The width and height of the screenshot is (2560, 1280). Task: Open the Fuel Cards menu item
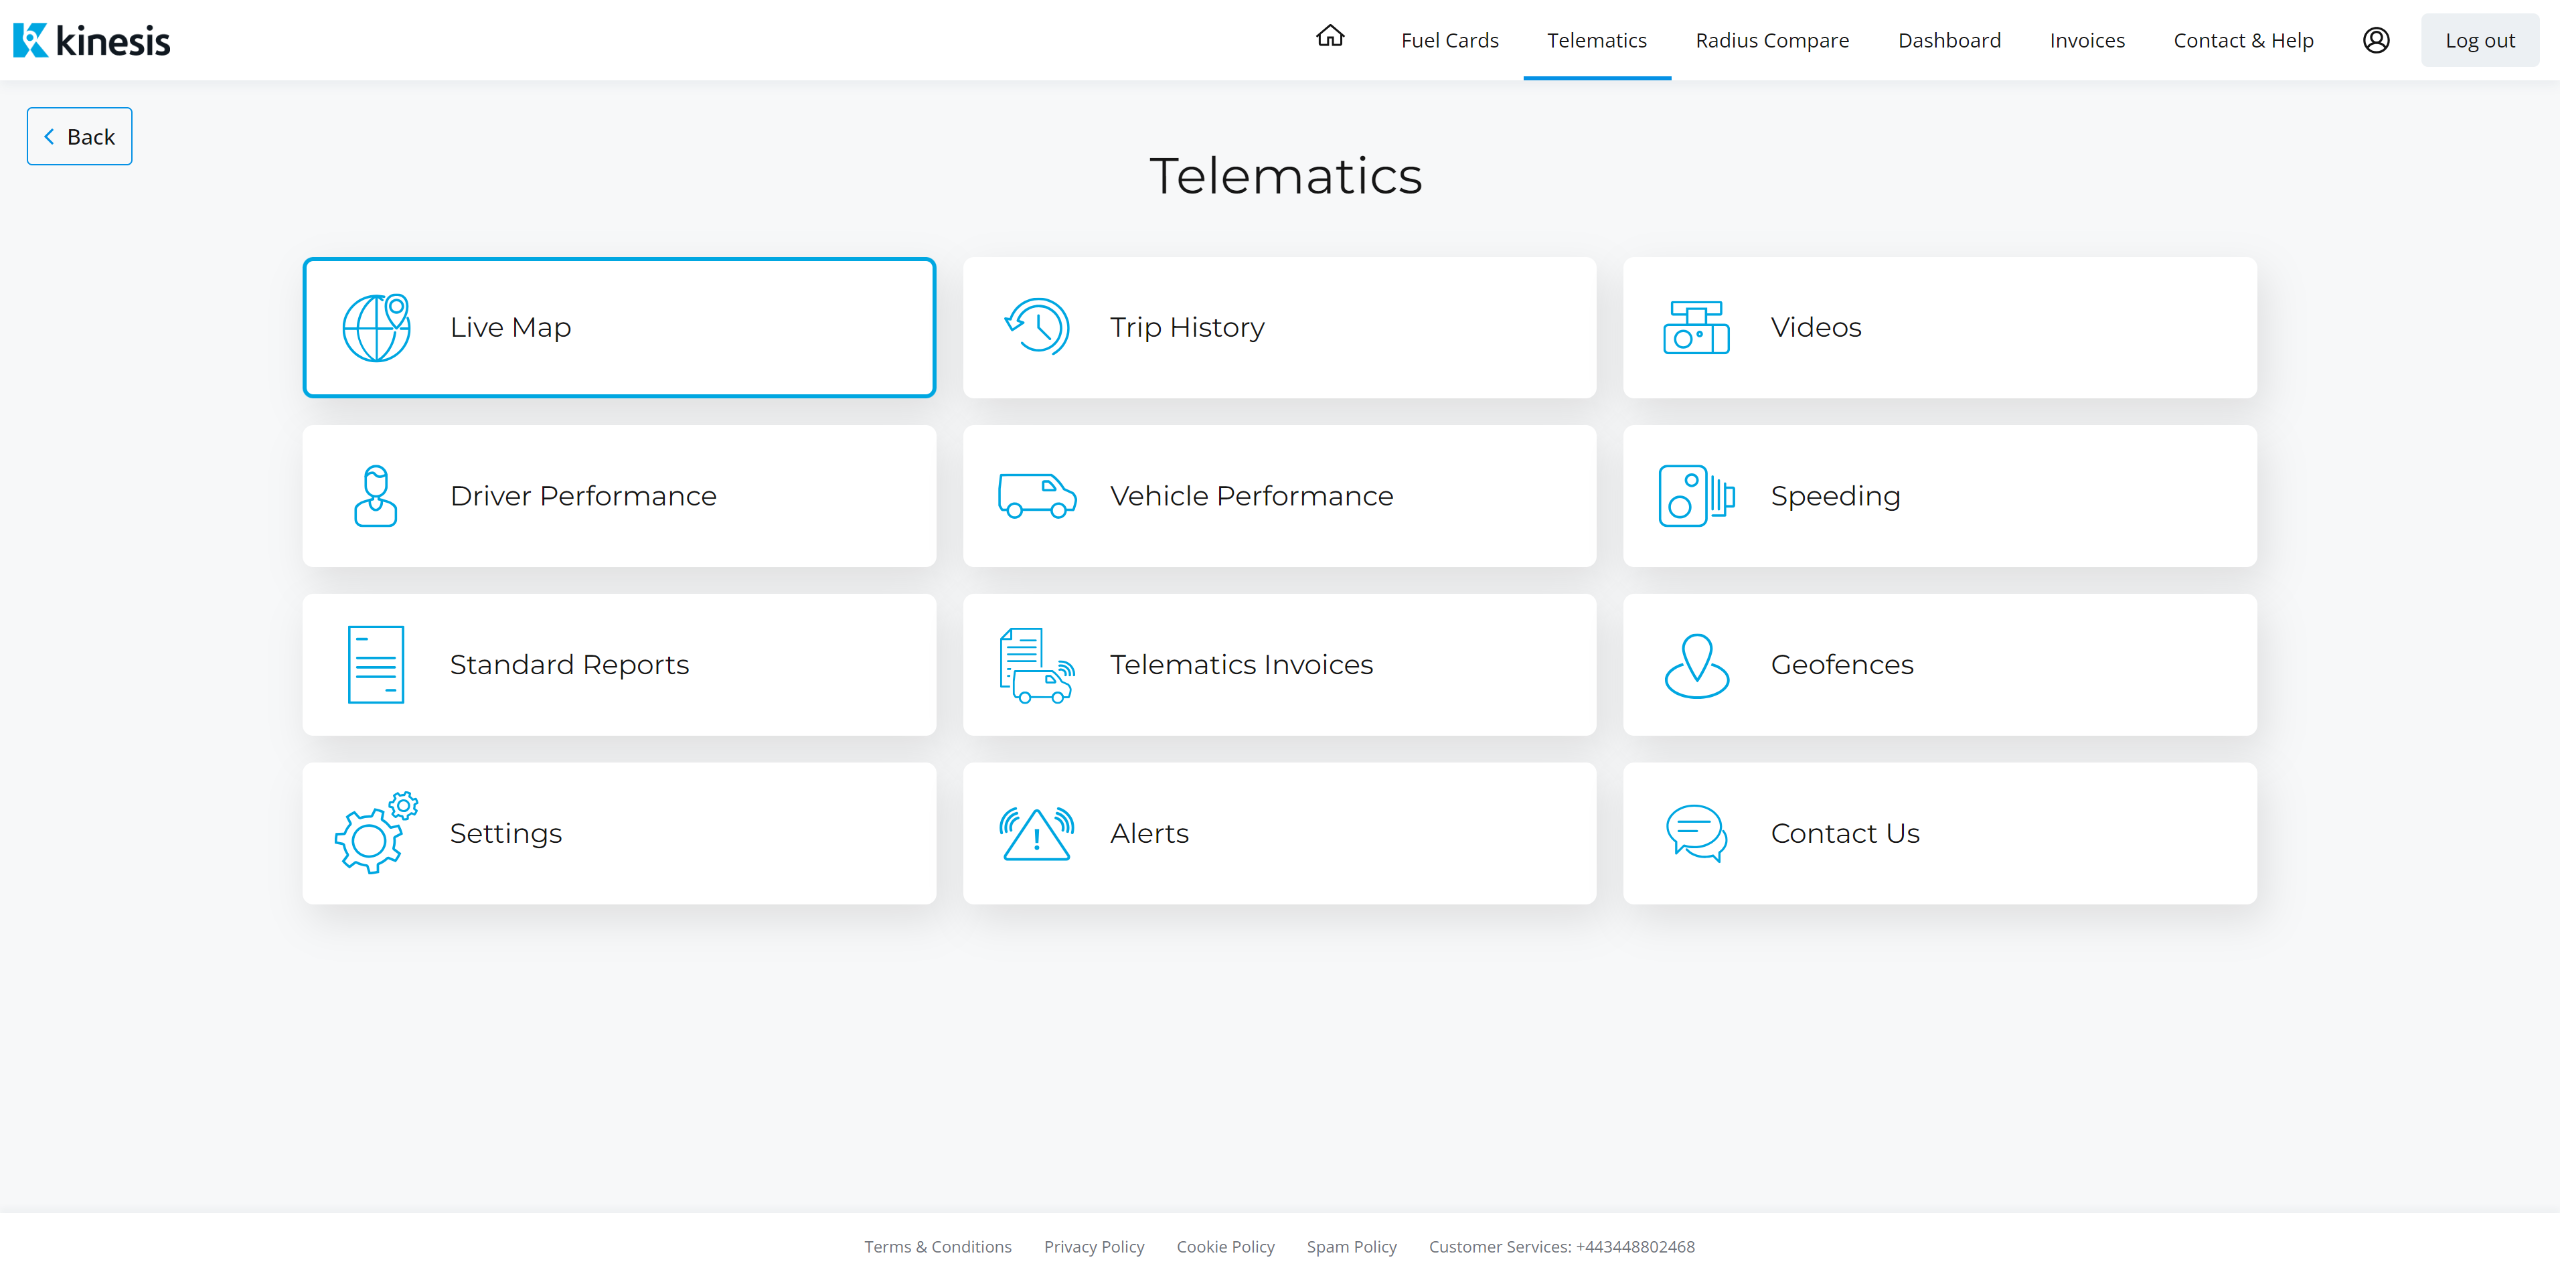click(x=1449, y=40)
